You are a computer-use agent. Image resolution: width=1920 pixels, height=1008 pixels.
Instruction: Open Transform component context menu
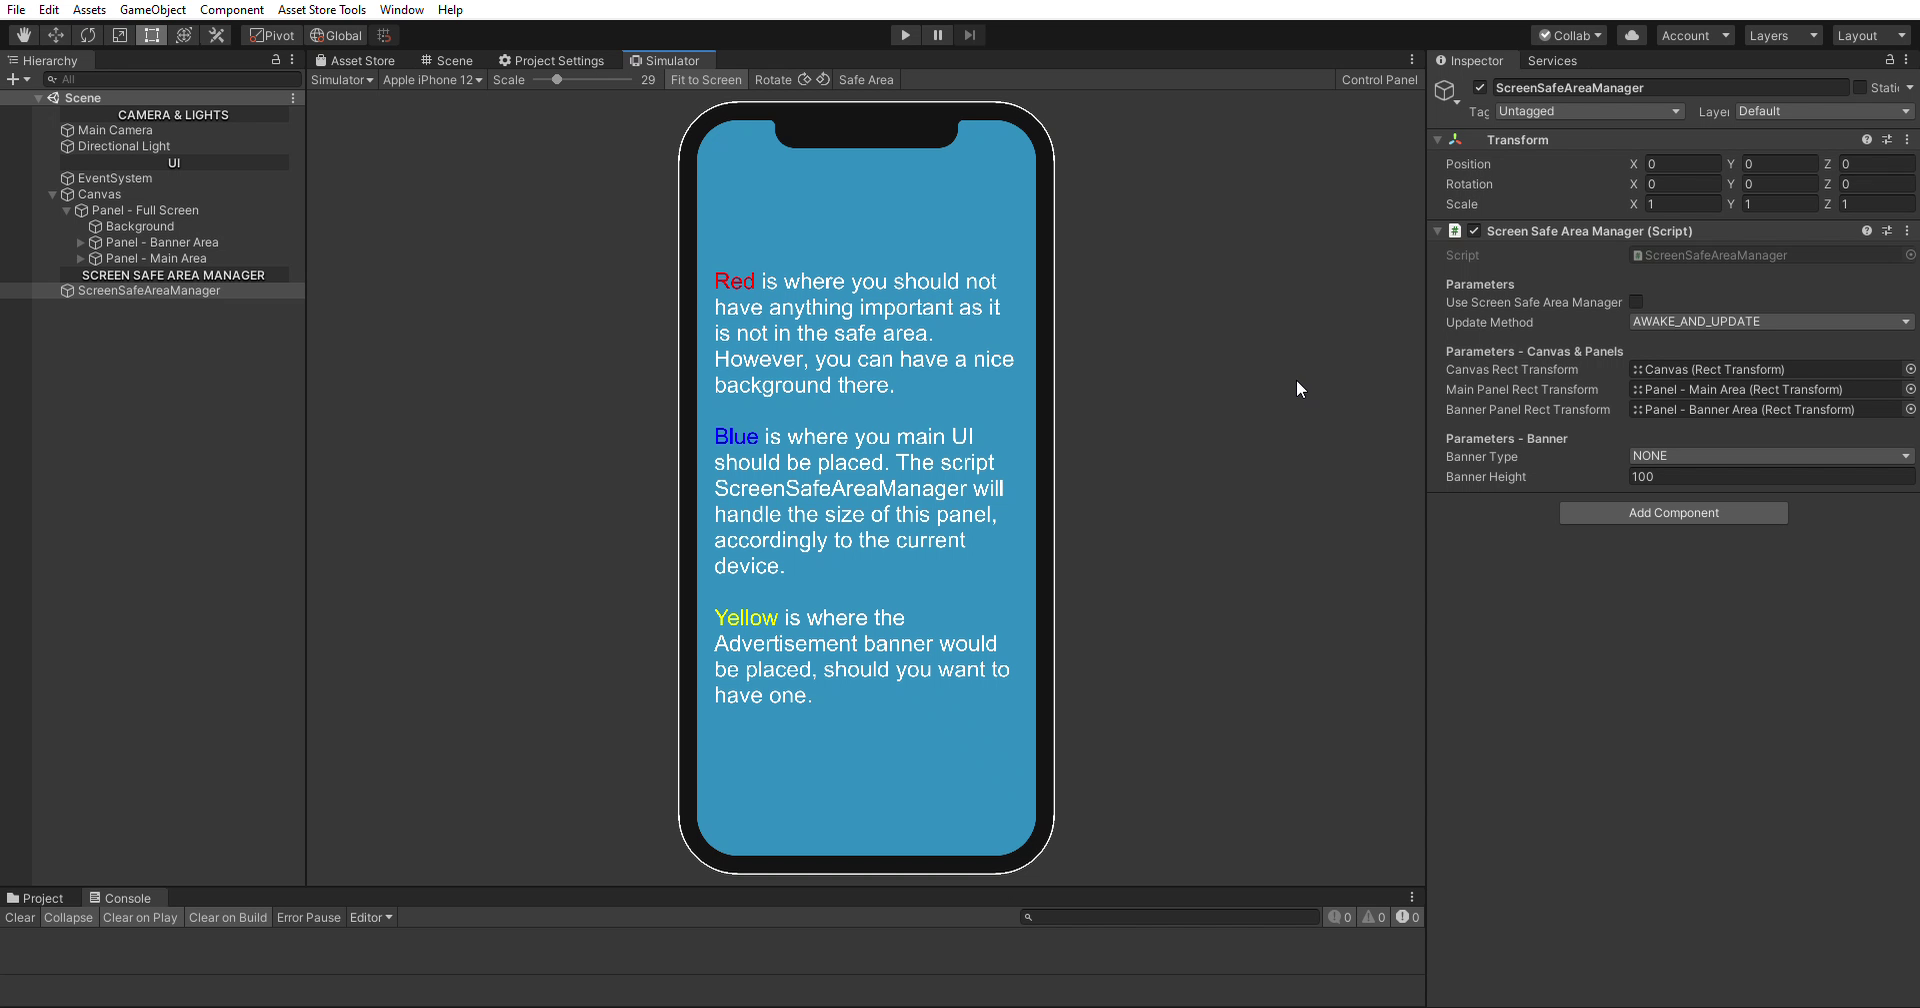point(1907,140)
